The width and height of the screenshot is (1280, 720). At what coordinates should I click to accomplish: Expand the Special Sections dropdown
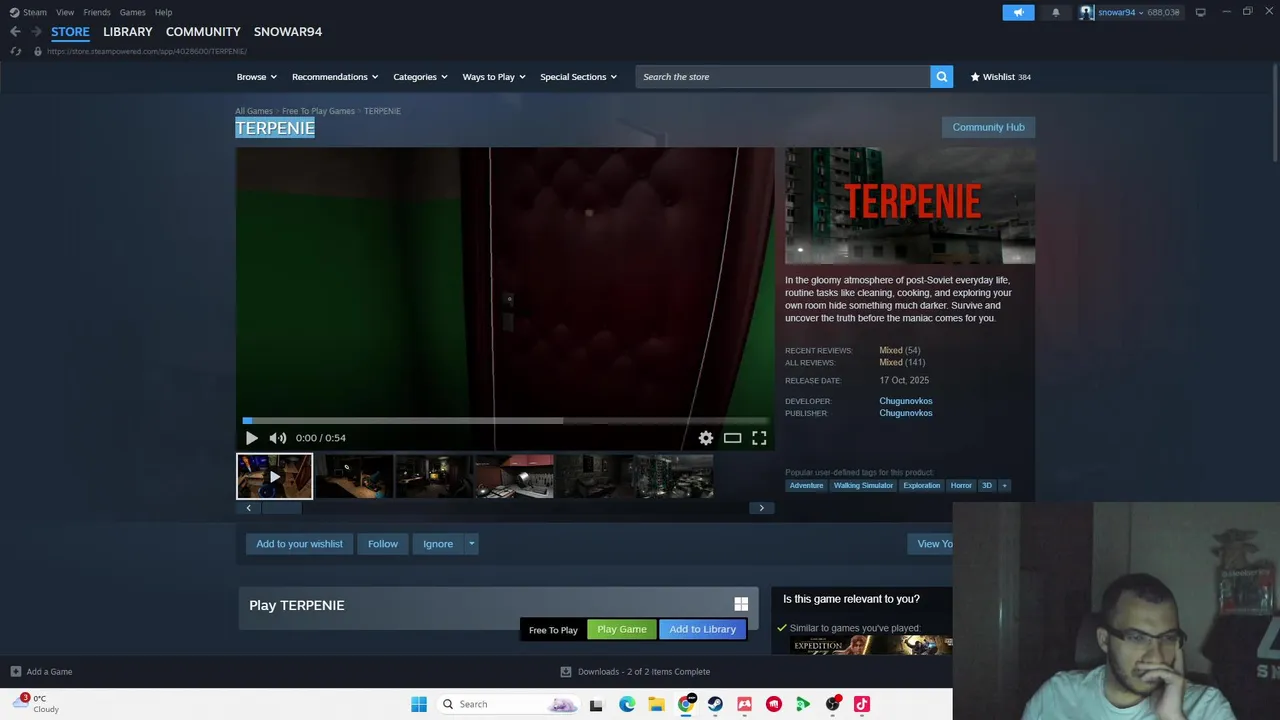point(578,77)
